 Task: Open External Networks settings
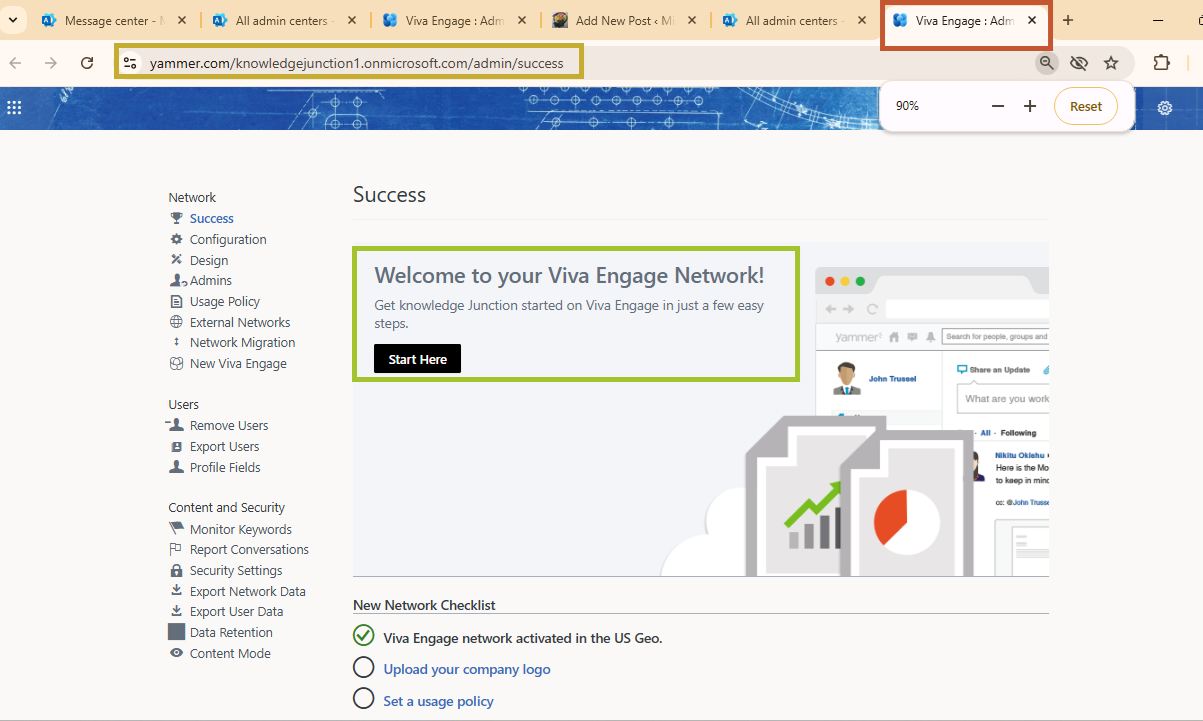pyautogui.click(x=240, y=322)
